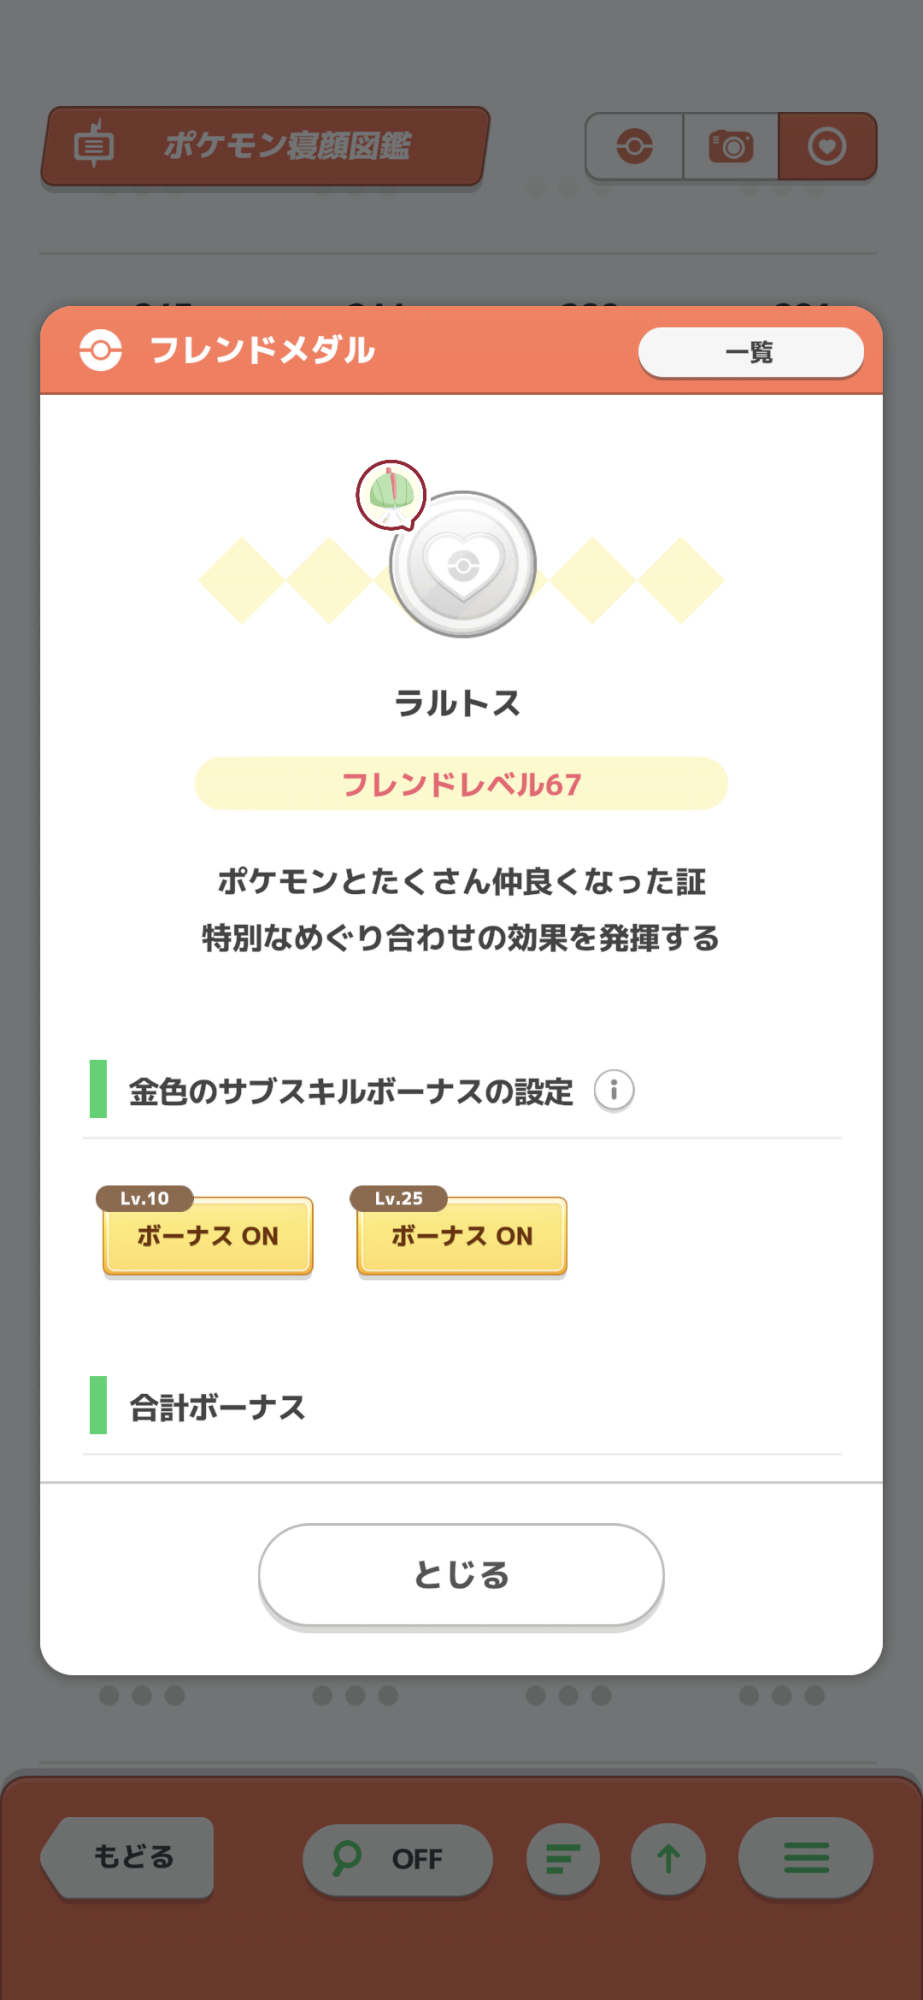Image resolution: width=923 pixels, height=2000 pixels.
Task: Select the camera tab icon
Action: click(731, 147)
